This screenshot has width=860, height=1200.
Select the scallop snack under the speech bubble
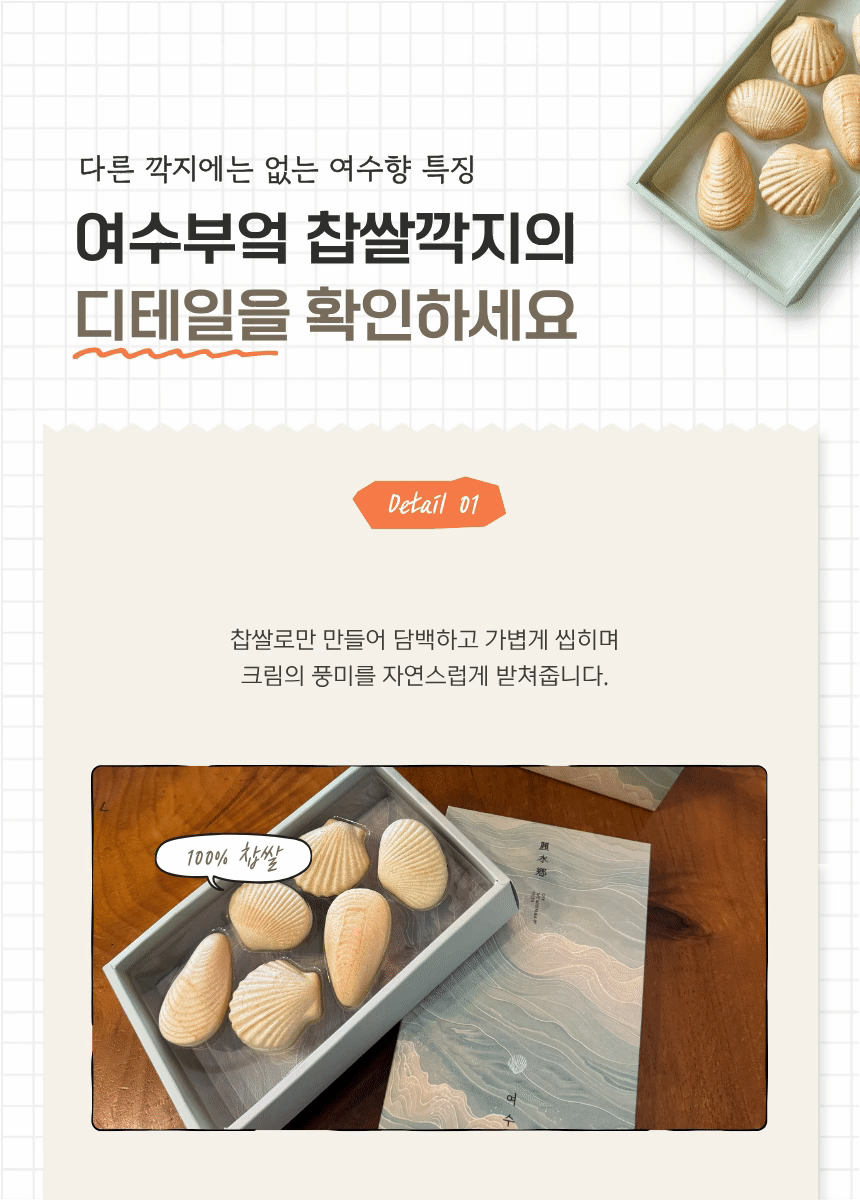tap(270, 914)
